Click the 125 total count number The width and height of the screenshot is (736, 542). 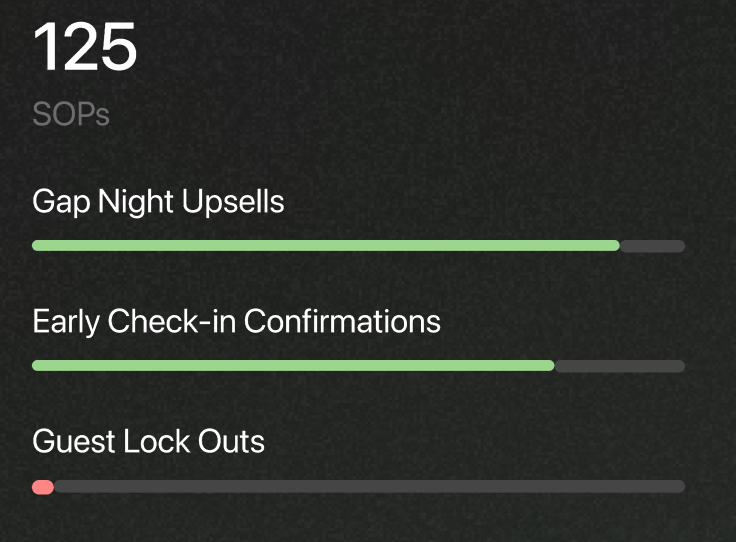(85, 47)
